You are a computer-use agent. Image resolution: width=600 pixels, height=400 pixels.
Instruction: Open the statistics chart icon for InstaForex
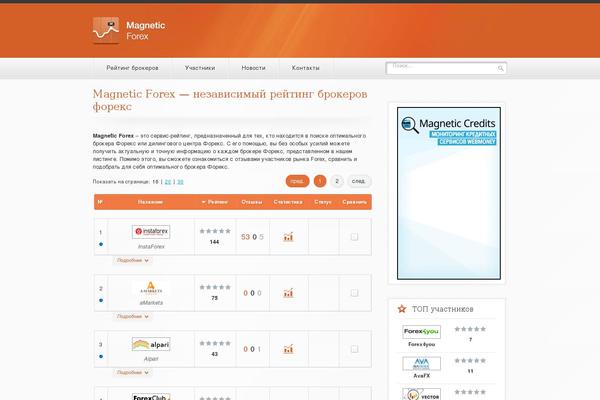coord(288,237)
